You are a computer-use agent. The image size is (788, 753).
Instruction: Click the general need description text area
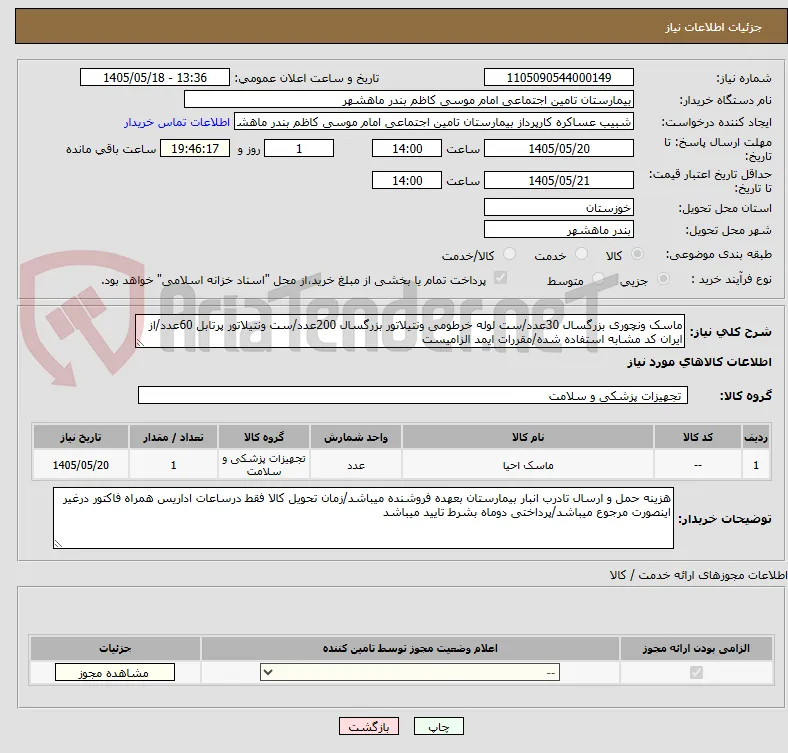(x=410, y=332)
